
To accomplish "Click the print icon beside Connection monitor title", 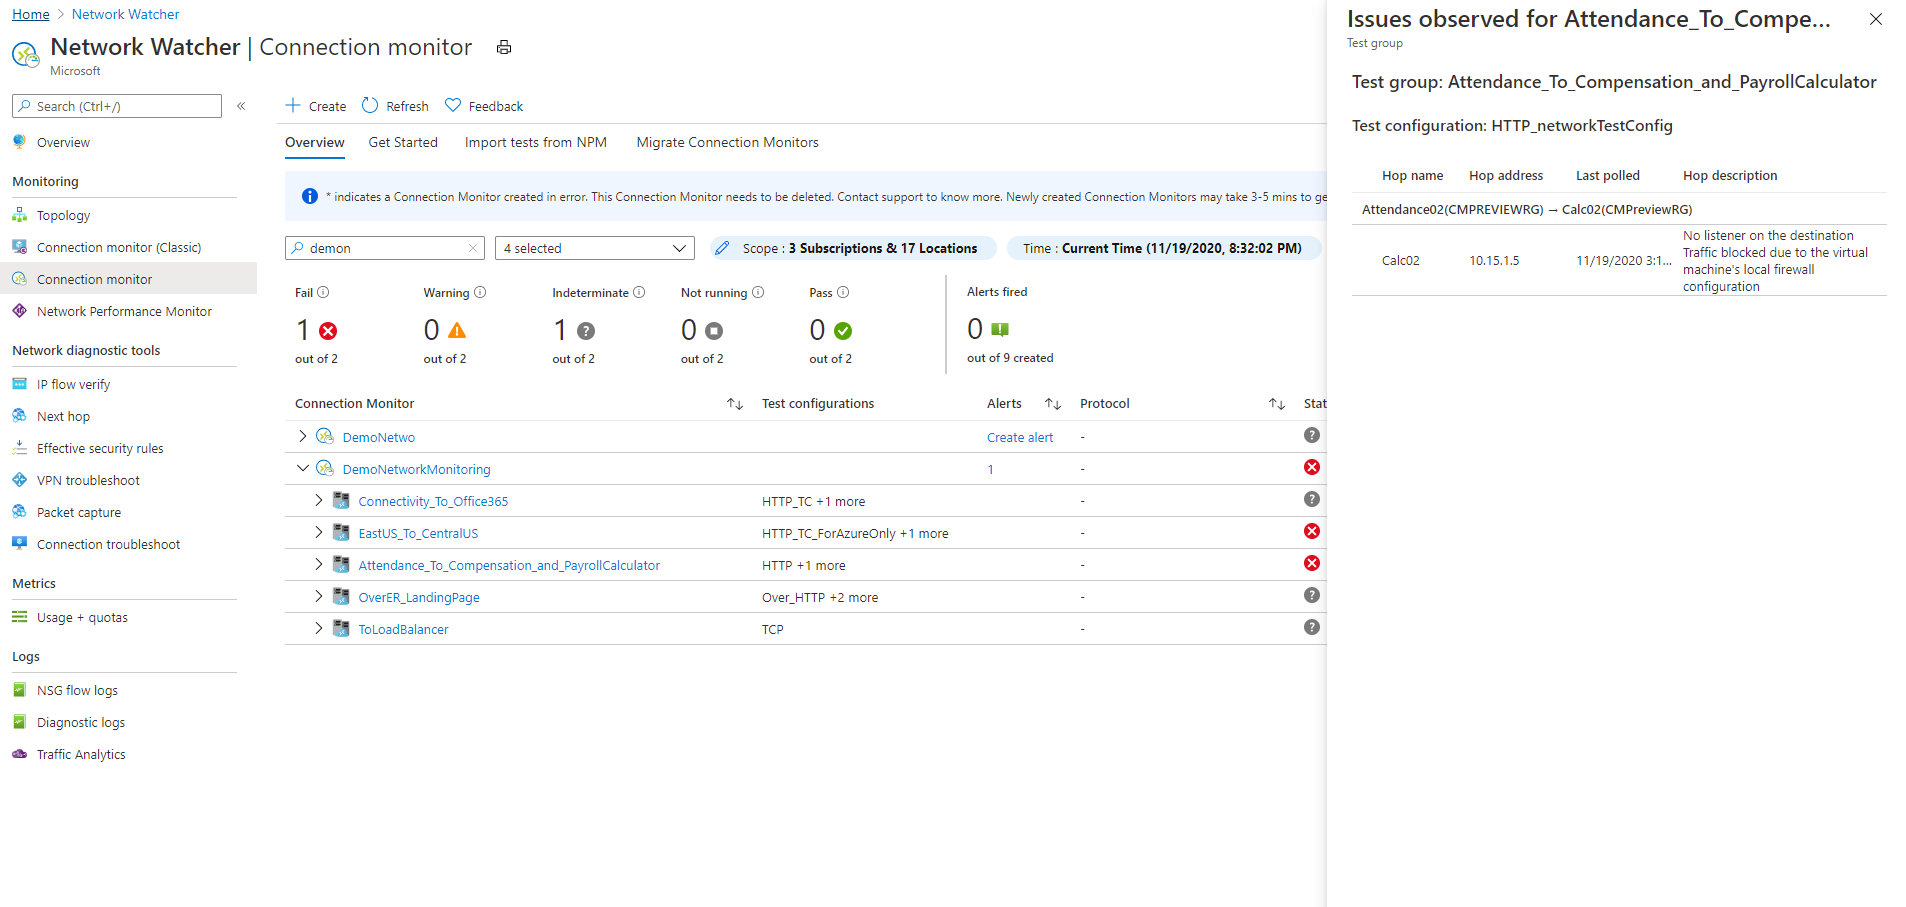I will point(504,48).
